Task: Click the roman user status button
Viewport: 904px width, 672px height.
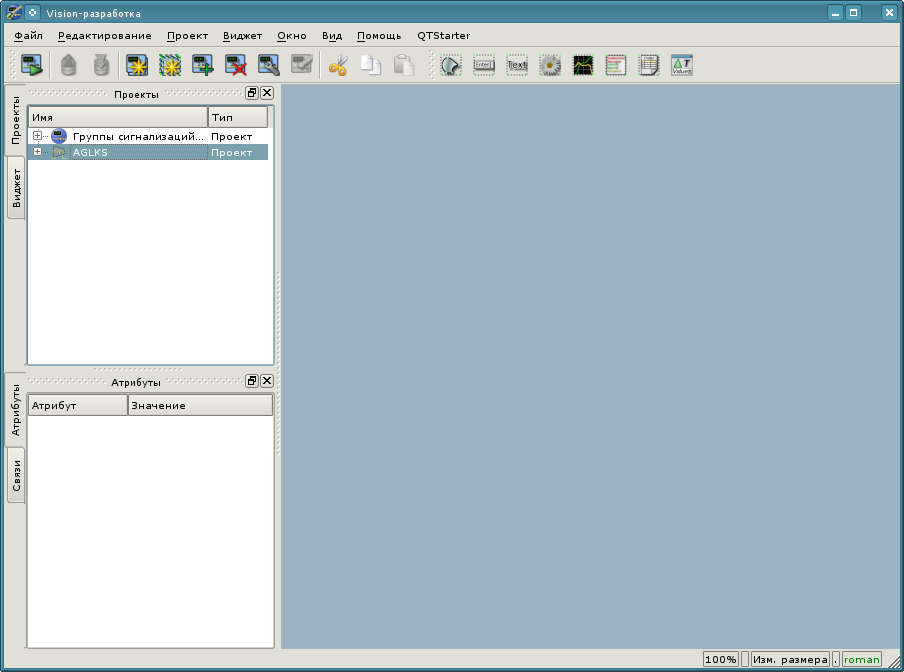Action: pyautogui.click(x=861, y=660)
